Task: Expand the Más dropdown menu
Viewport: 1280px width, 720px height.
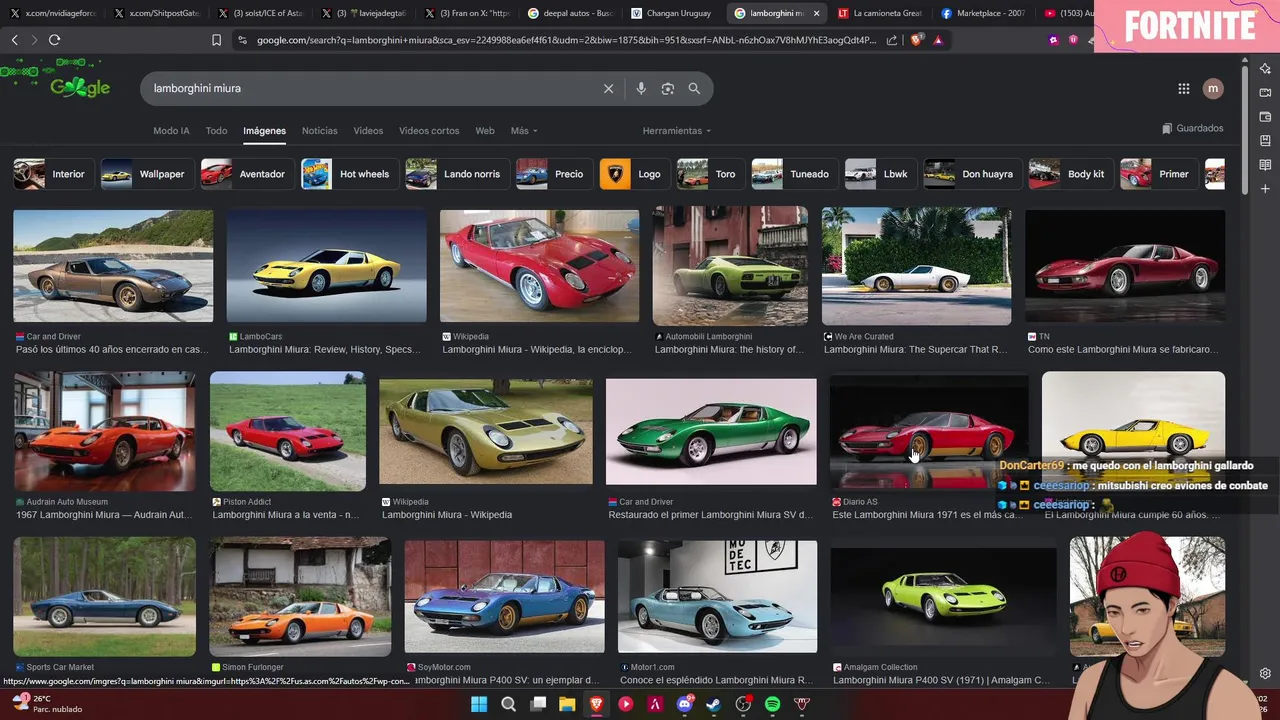Action: (x=524, y=131)
